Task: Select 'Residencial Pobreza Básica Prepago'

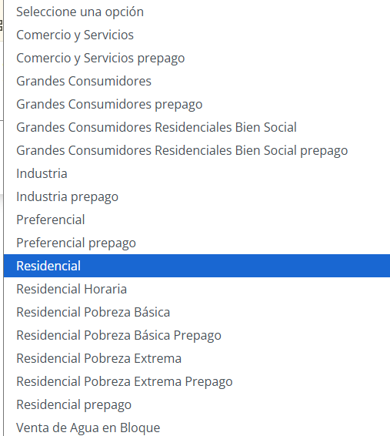Action: coord(197,335)
